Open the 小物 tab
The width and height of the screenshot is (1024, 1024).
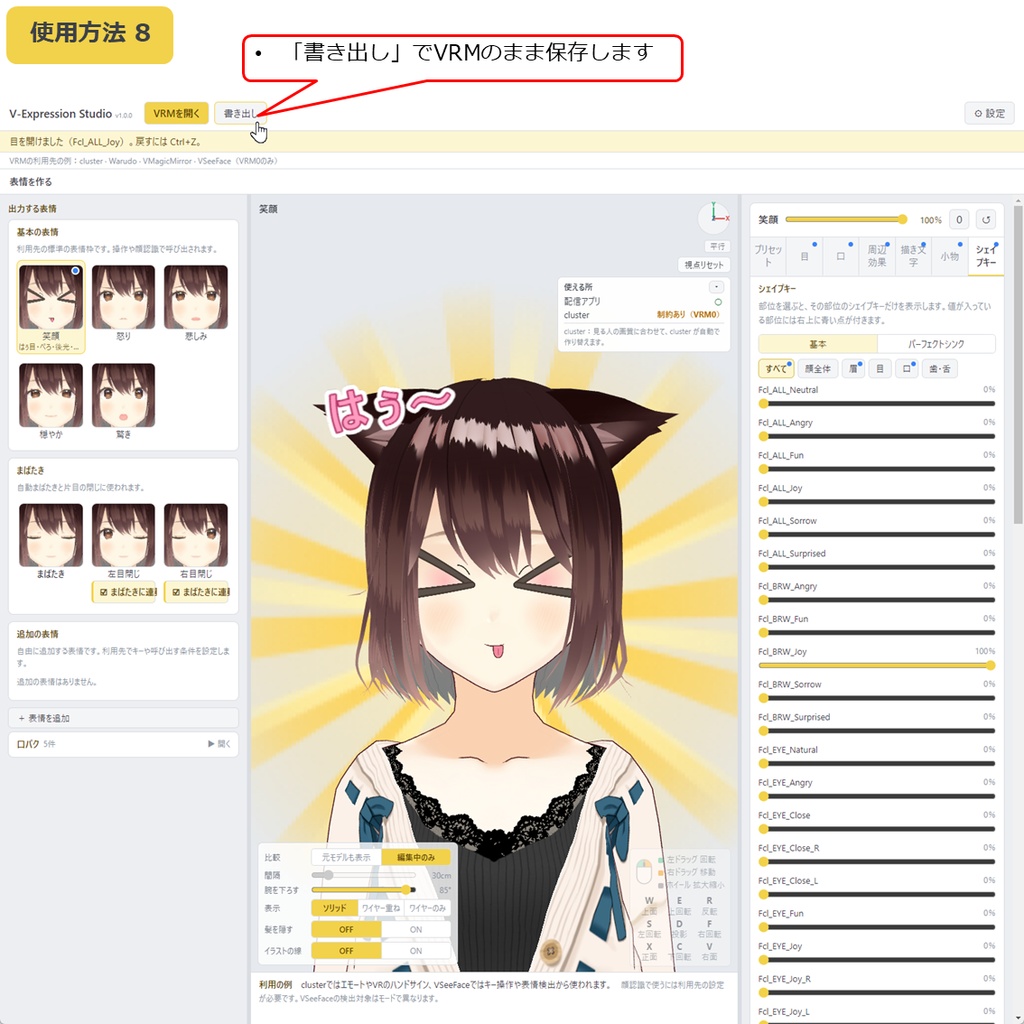pyautogui.click(x=950, y=256)
